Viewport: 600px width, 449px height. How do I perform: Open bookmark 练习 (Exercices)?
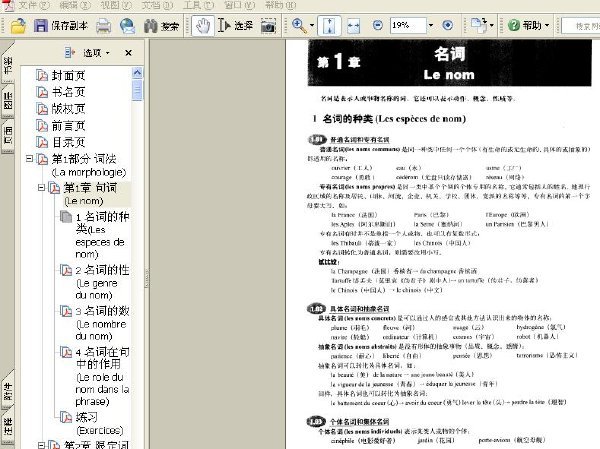coord(99,423)
